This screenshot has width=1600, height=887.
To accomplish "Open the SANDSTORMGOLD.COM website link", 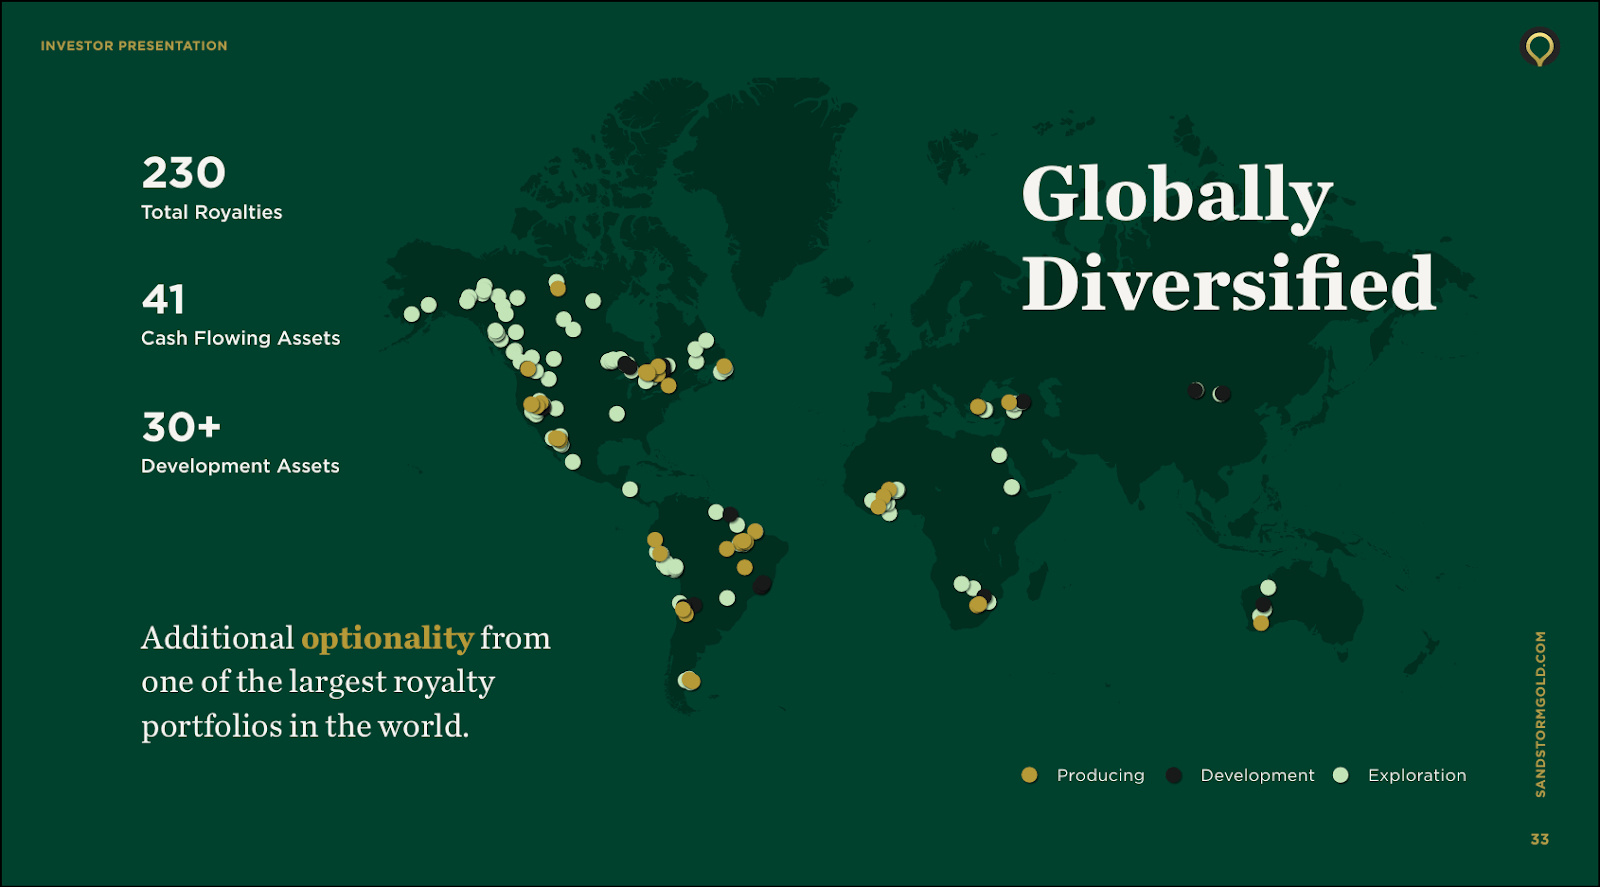I will [x=1540, y=714].
